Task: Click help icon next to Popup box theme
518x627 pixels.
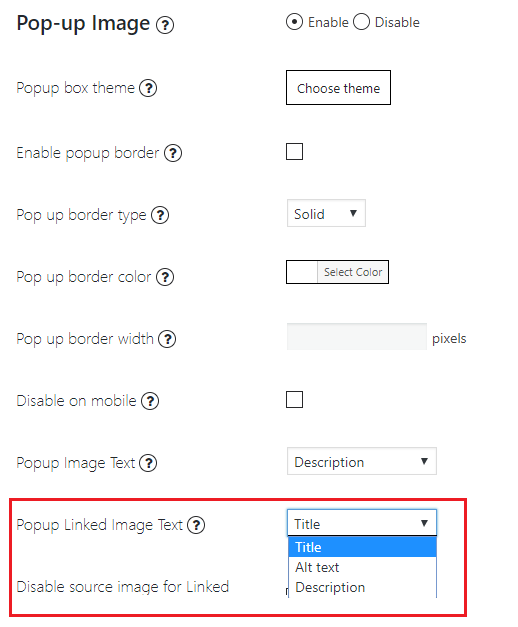Action: (148, 88)
